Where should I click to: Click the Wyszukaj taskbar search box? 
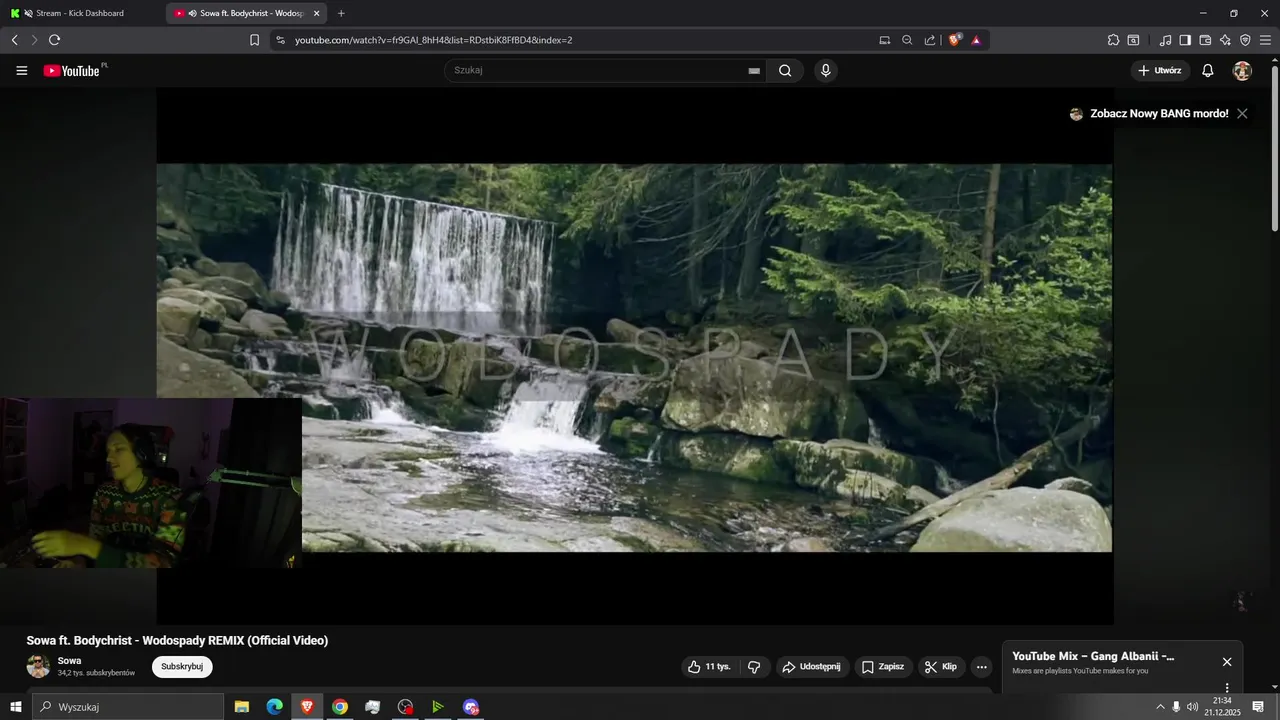click(128, 707)
